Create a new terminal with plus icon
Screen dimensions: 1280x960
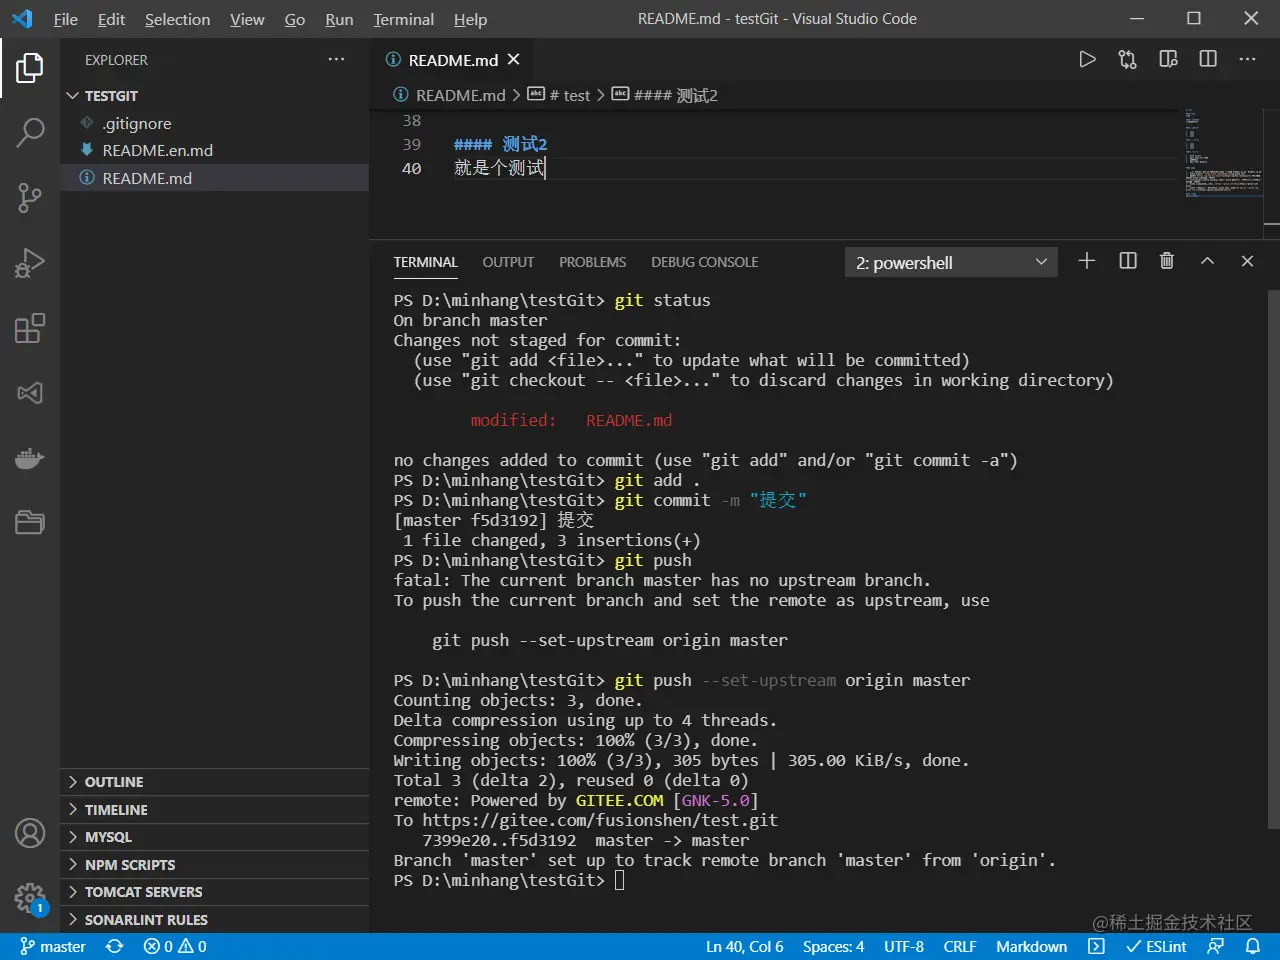point(1087,261)
